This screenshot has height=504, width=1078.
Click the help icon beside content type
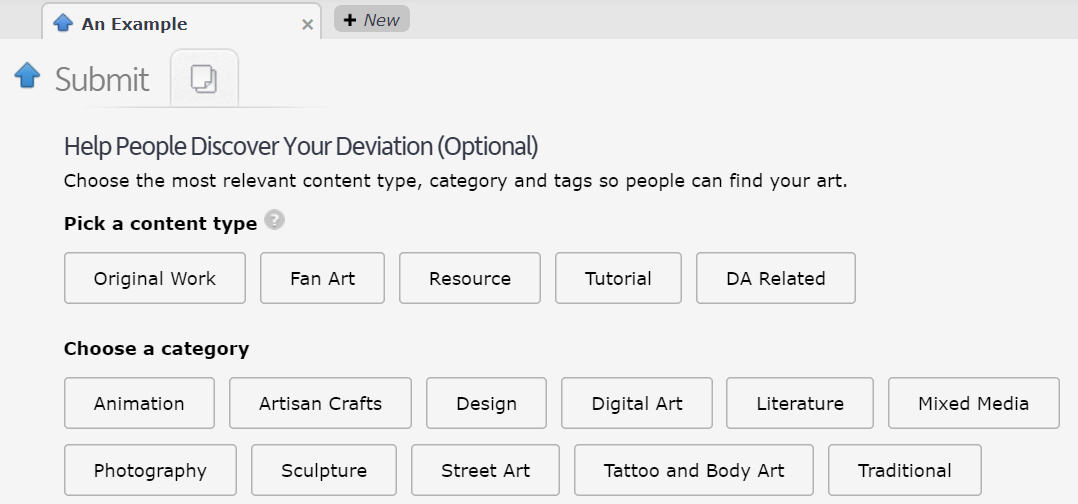coord(274,221)
